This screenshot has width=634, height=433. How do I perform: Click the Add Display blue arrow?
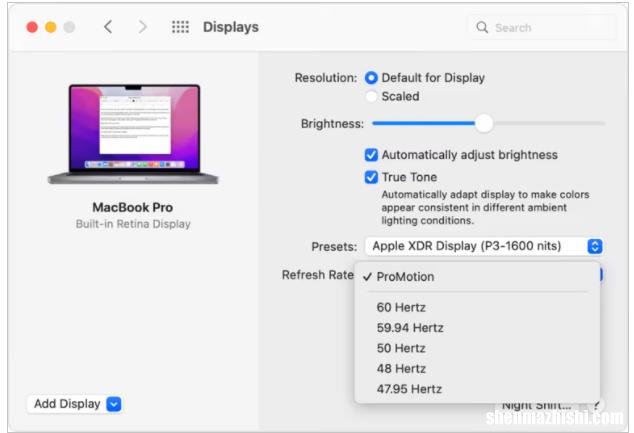pos(114,404)
